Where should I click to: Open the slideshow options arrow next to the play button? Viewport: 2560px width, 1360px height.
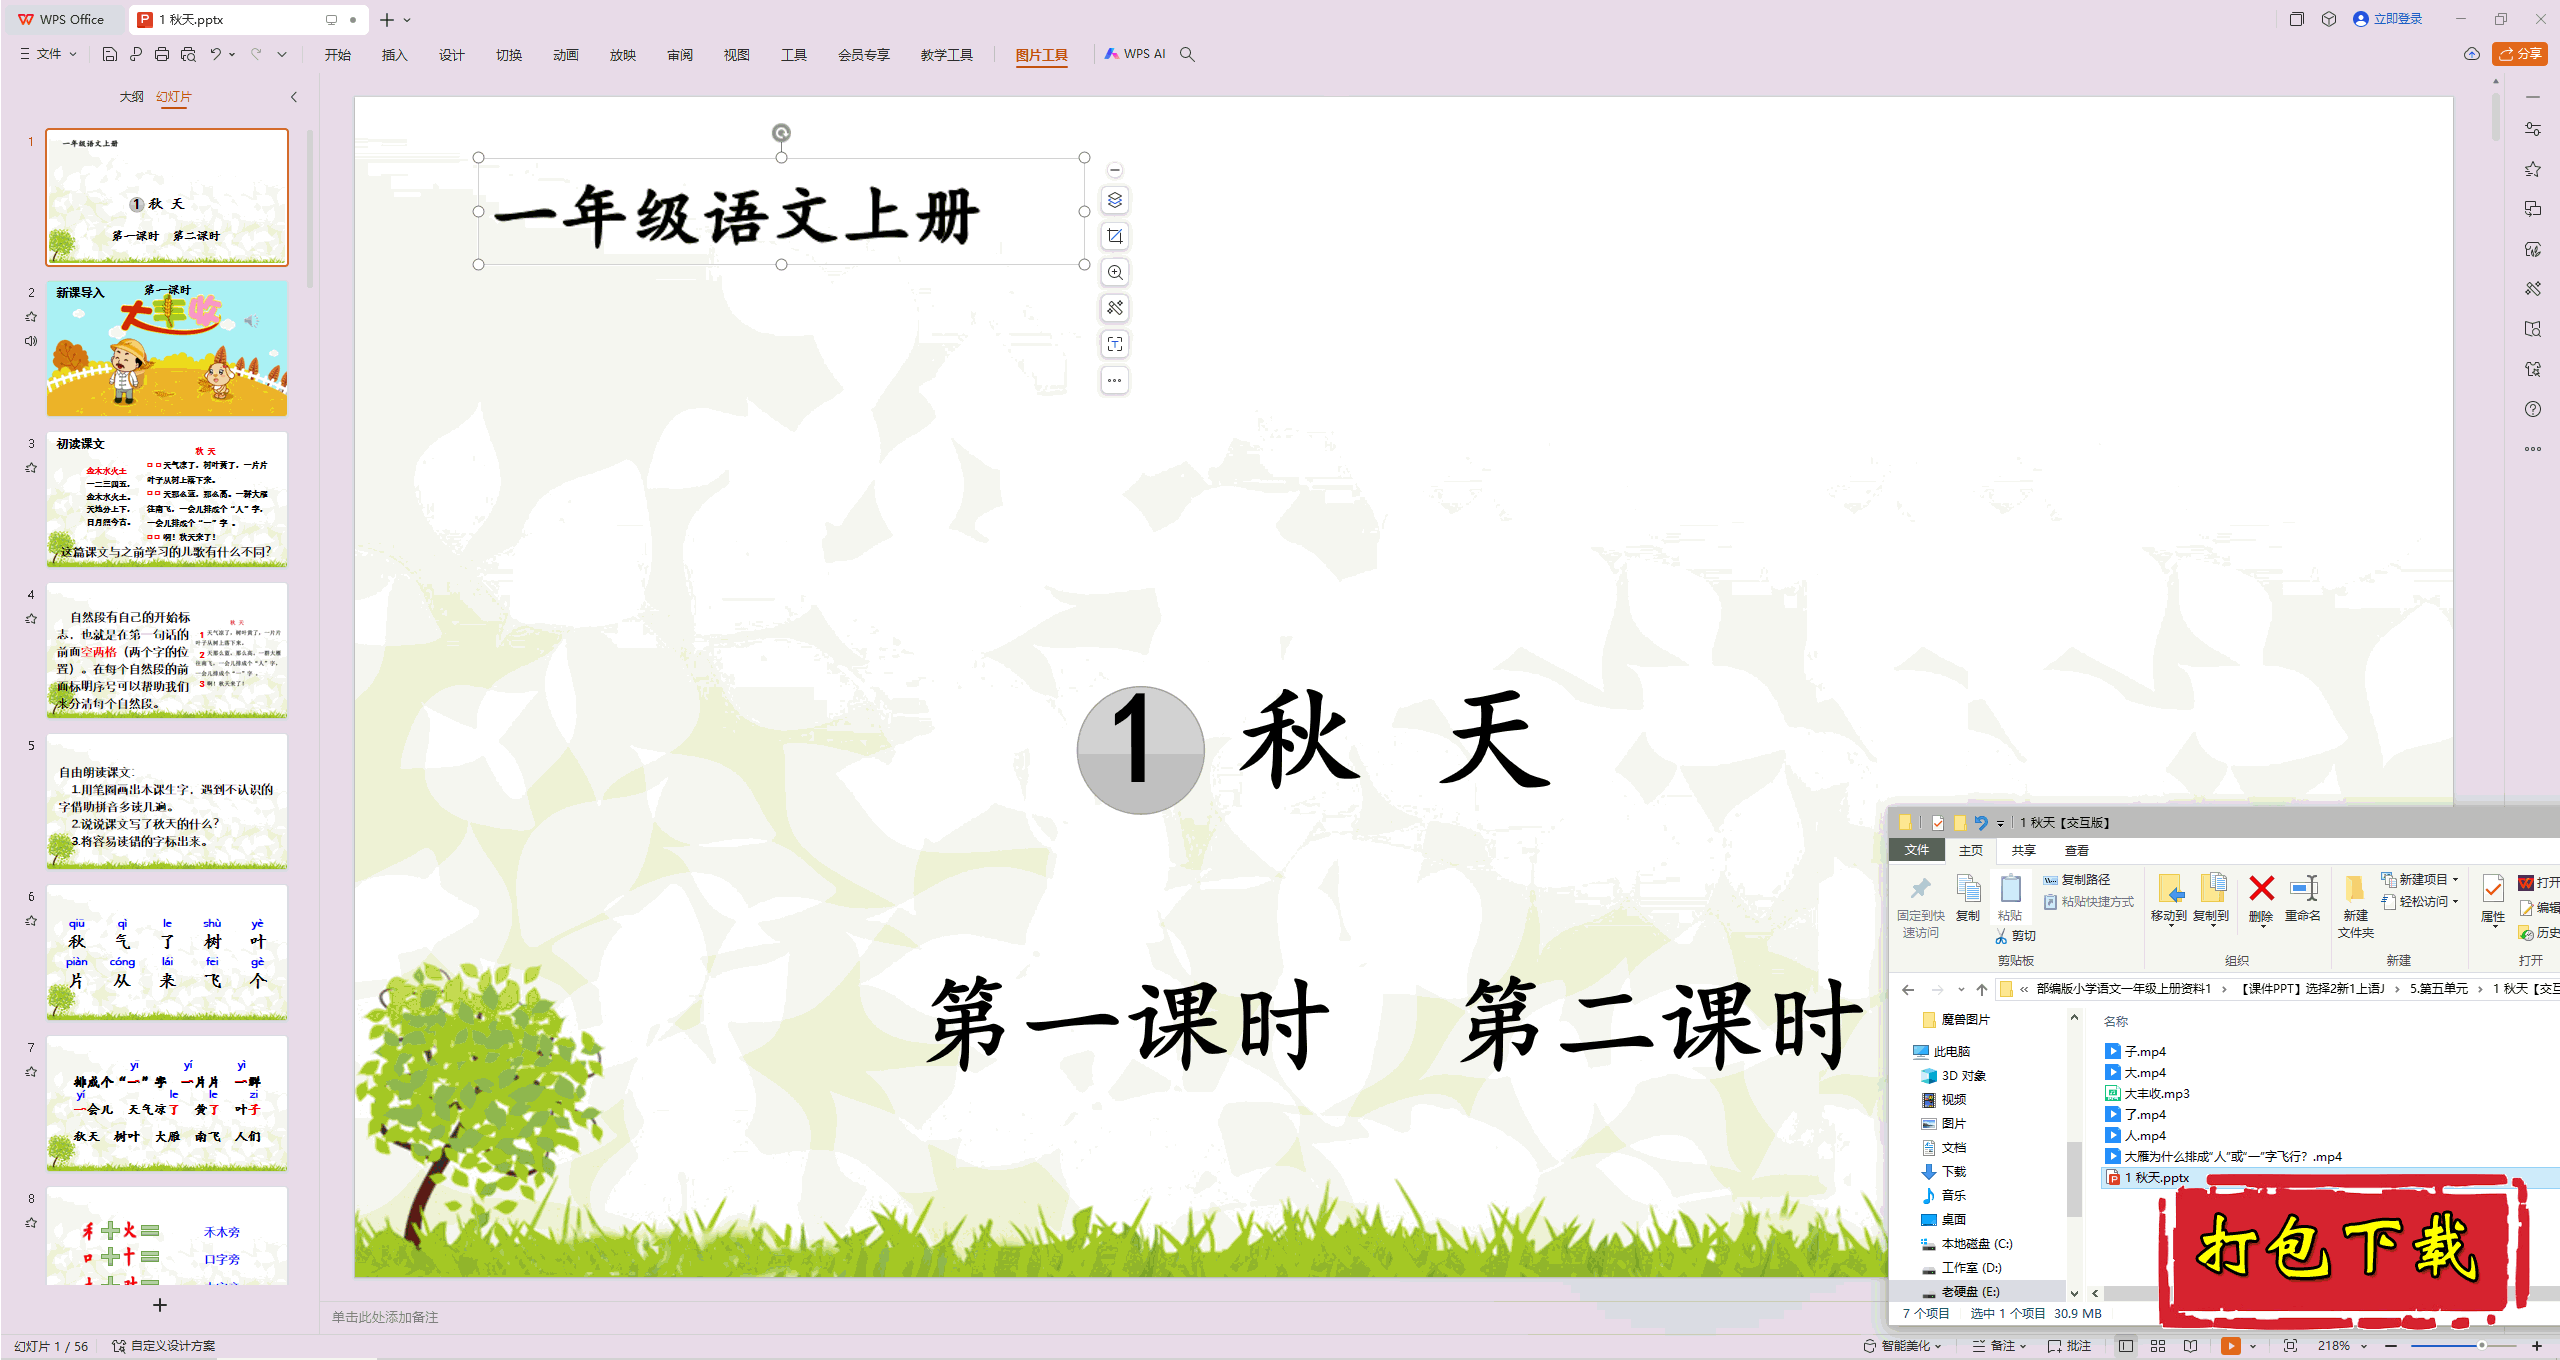click(2253, 1346)
